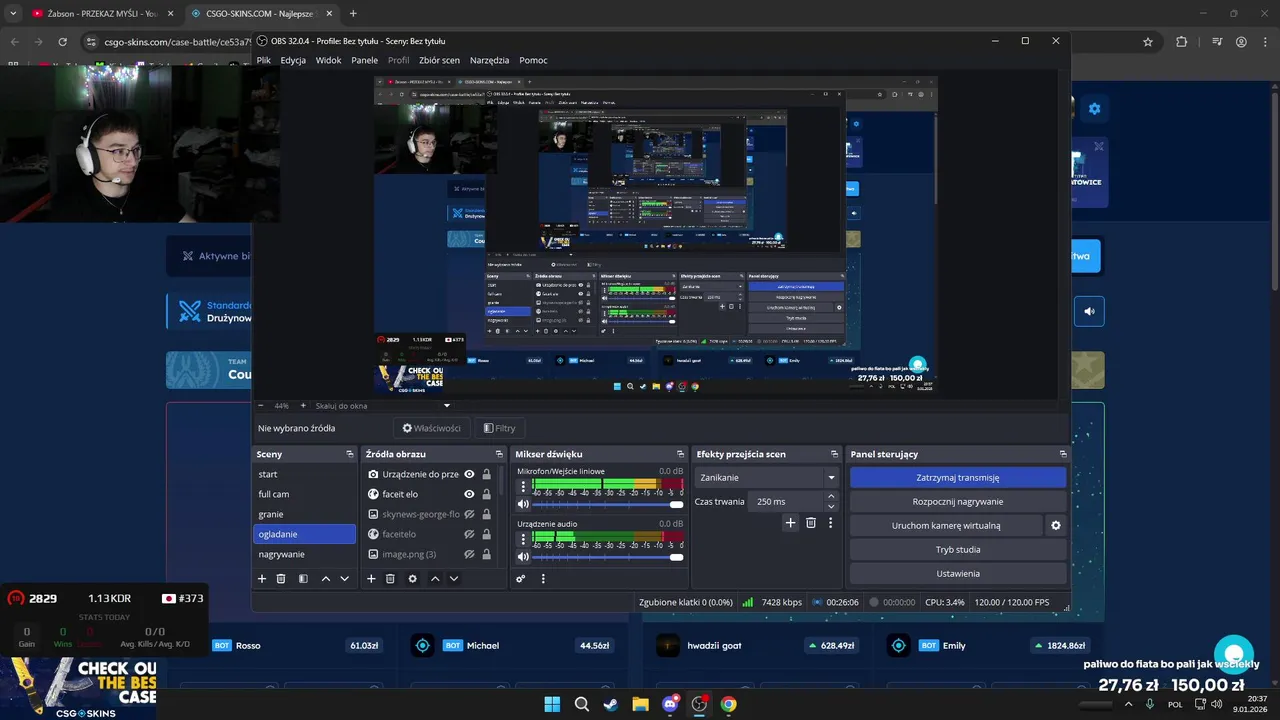Toggle lock on skynews-george-flo source

click(x=487, y=514)
